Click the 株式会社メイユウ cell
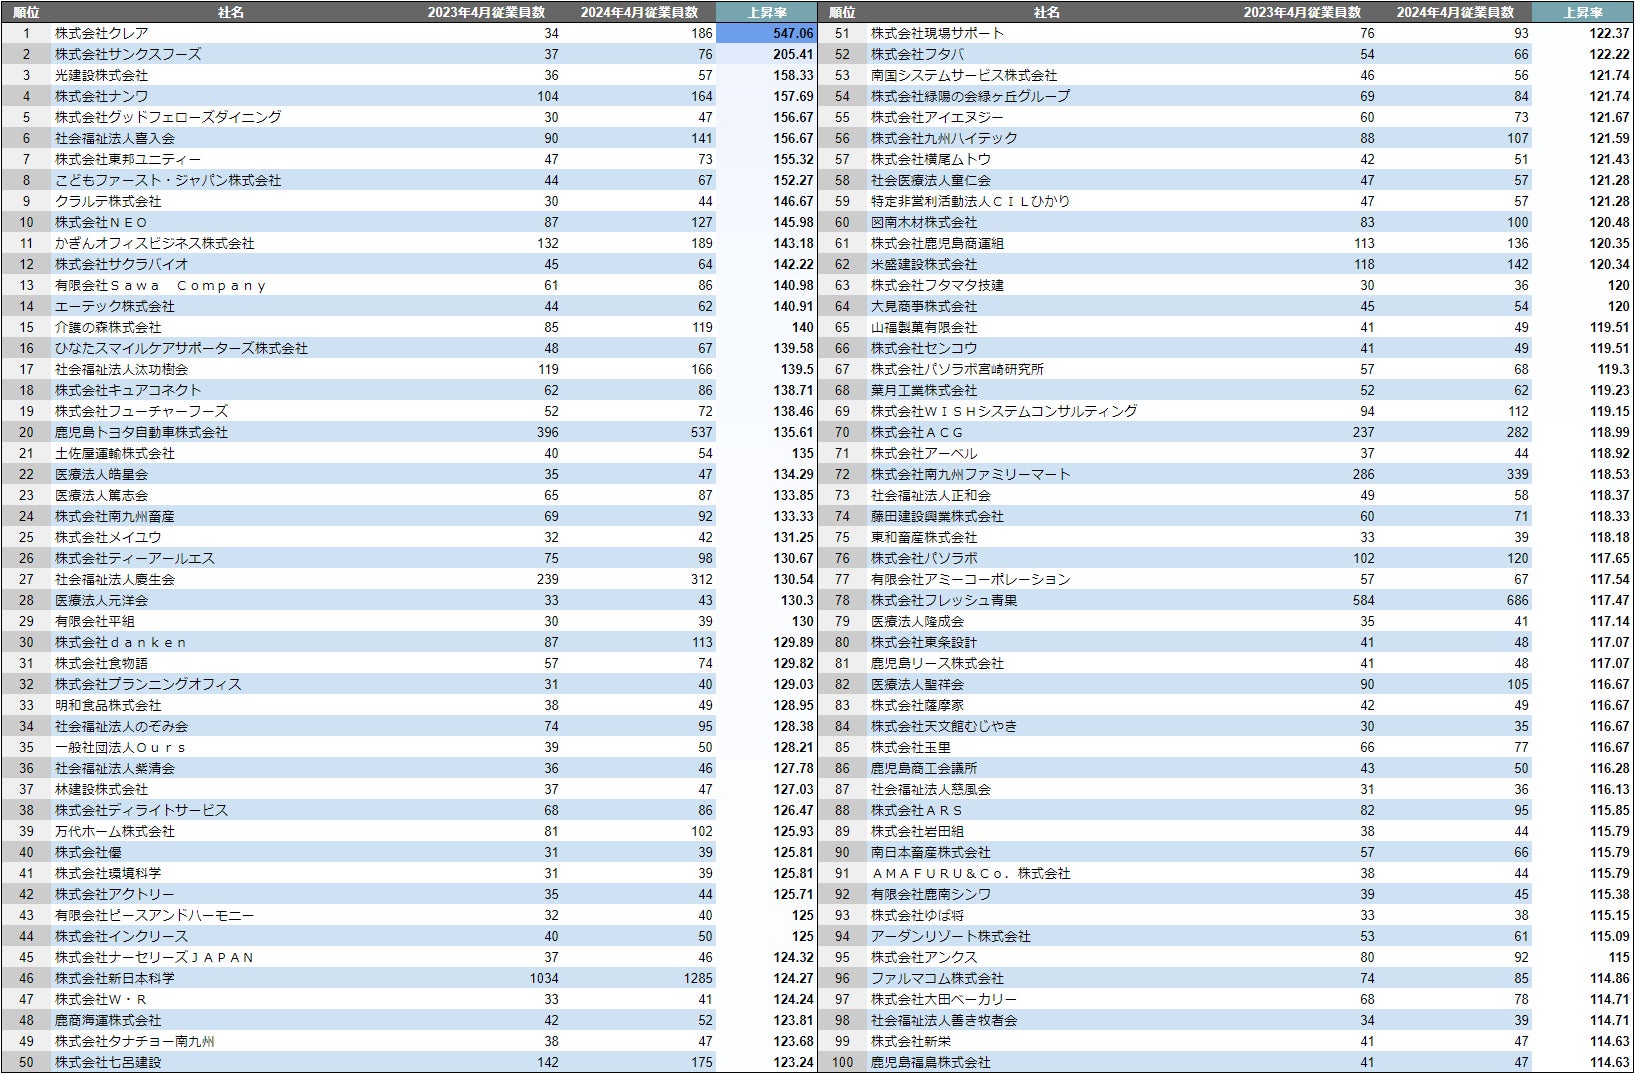 pos(108,537)
